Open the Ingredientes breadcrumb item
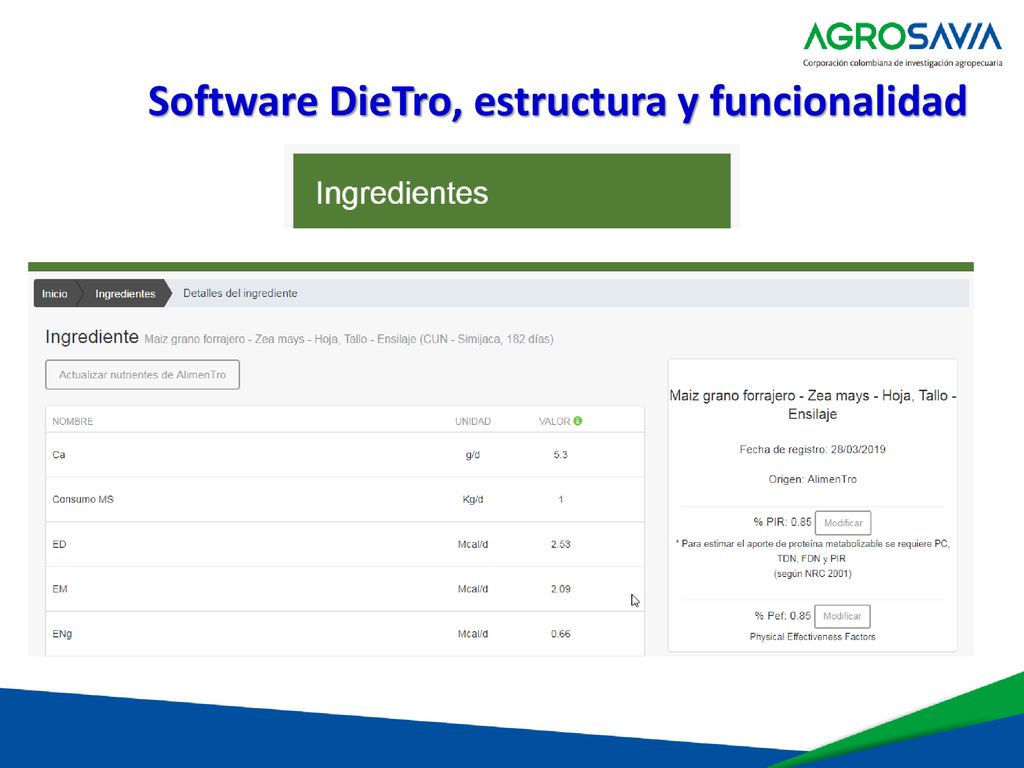Viewport: 1024px width, 768px height. coord(125,294)
